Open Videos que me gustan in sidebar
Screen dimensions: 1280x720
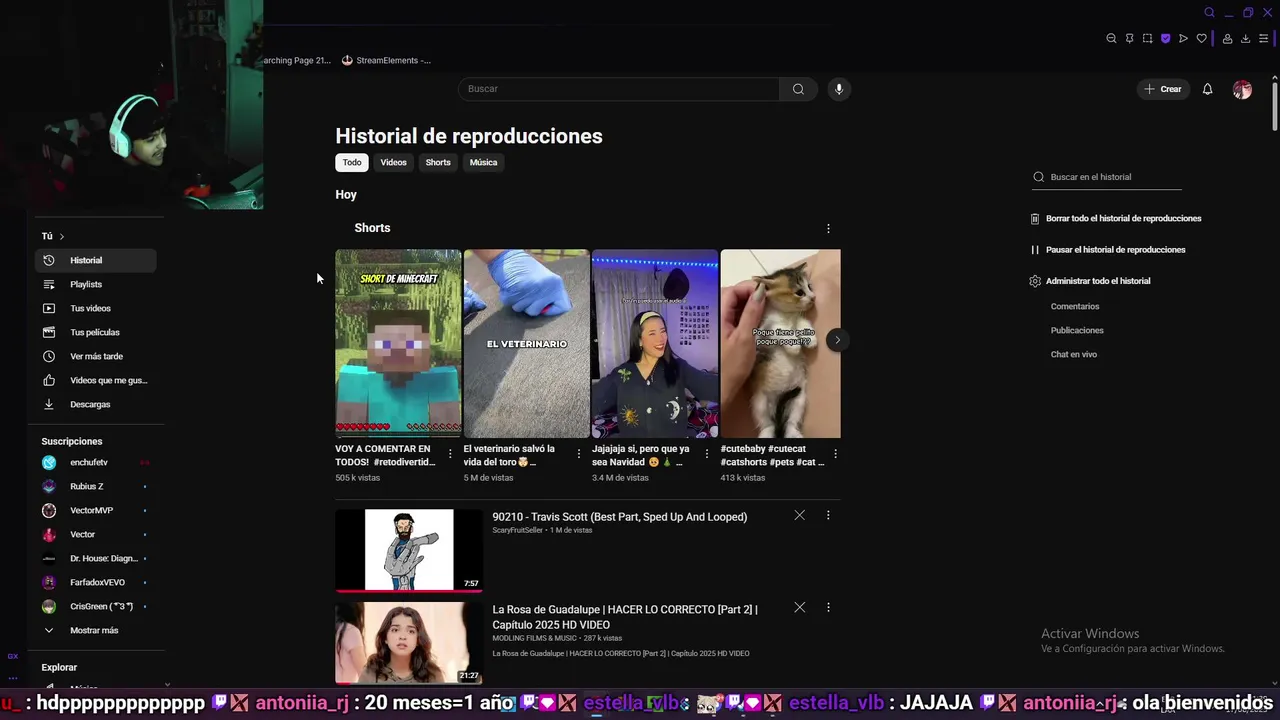95,380
